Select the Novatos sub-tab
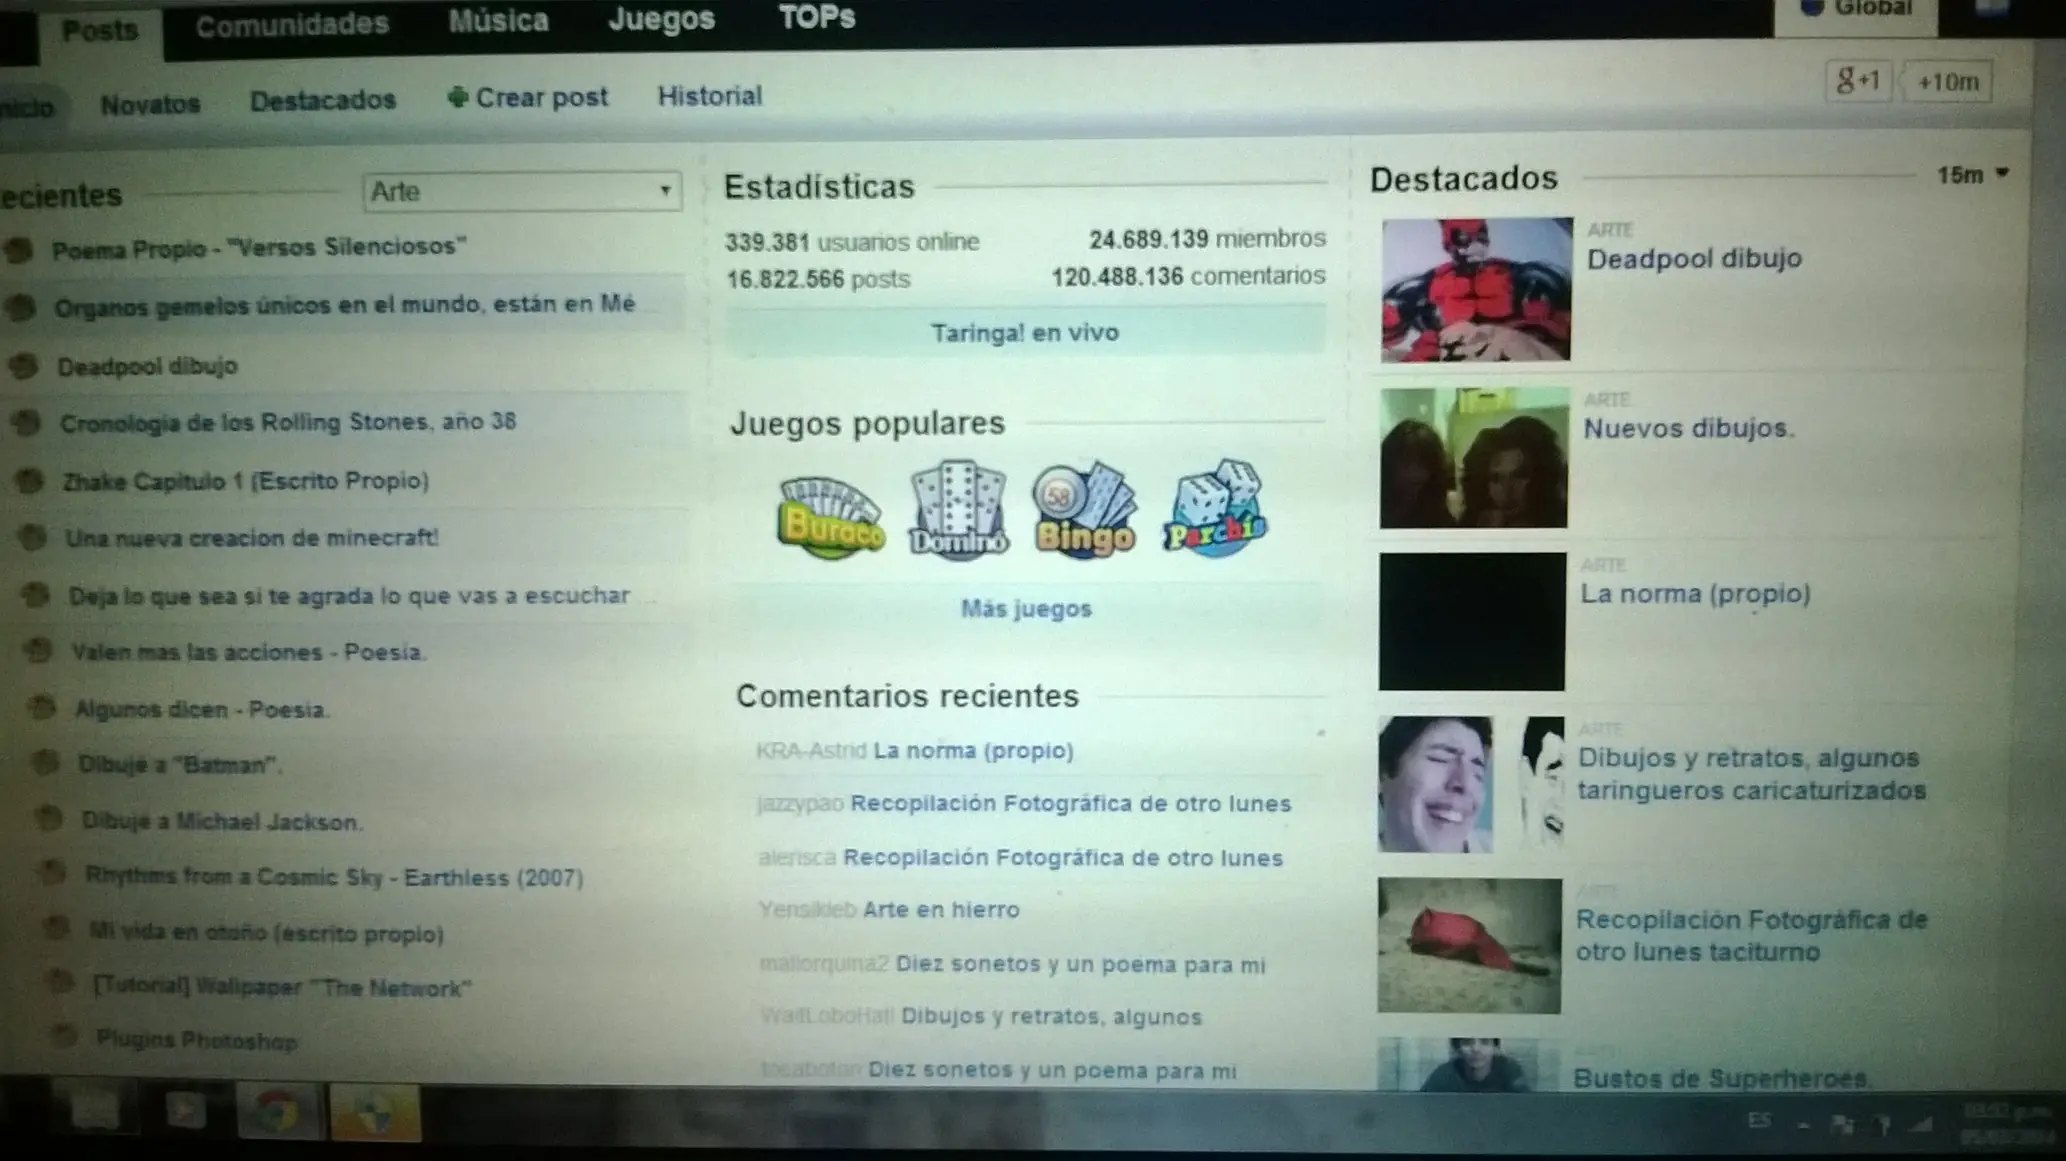 pyautogui.click(x=150, y=104)
